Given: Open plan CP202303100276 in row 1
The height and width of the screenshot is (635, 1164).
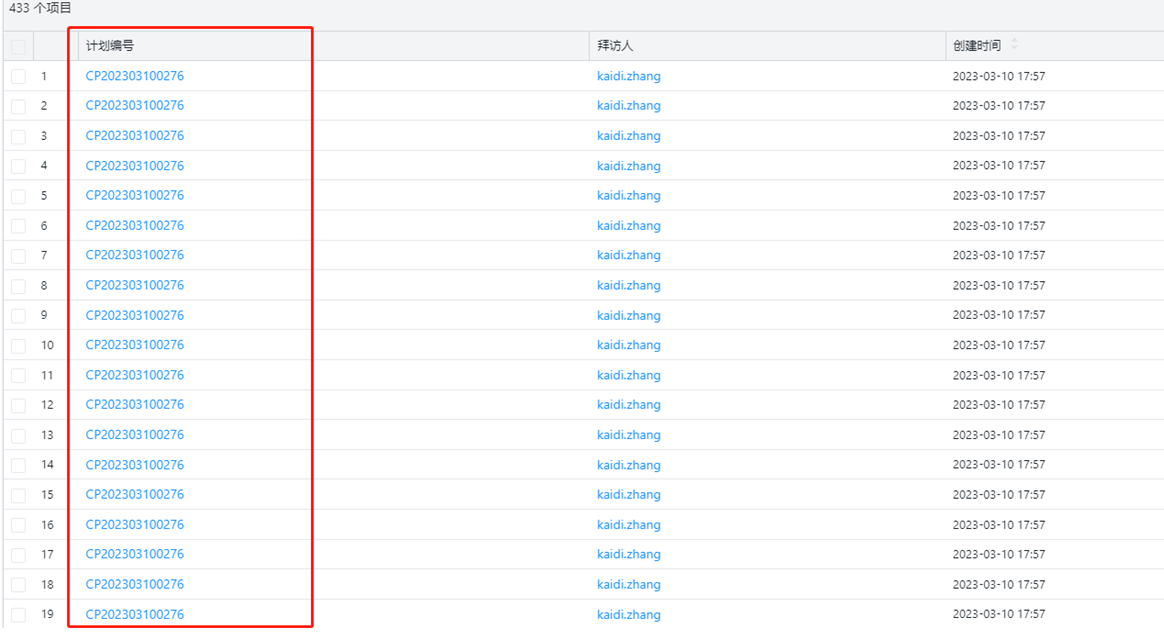Looking at the screenshot, I should pos(134,76).
